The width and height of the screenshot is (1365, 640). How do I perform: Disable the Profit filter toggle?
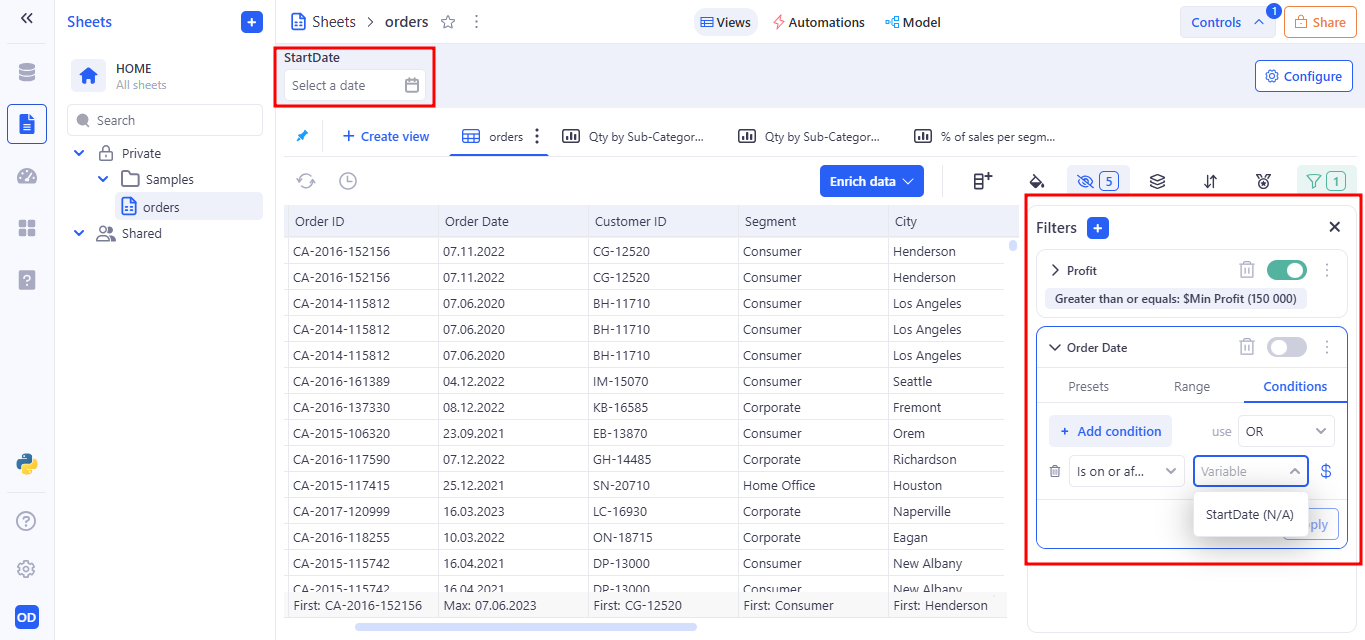pyautogui.click(x=1286, y=270)
